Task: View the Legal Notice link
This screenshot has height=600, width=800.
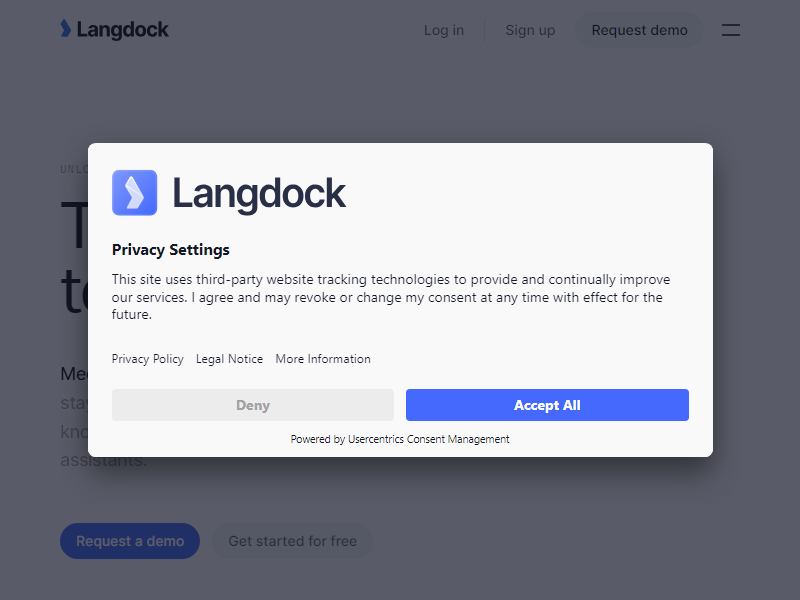Action: click(x=229, y=359)
